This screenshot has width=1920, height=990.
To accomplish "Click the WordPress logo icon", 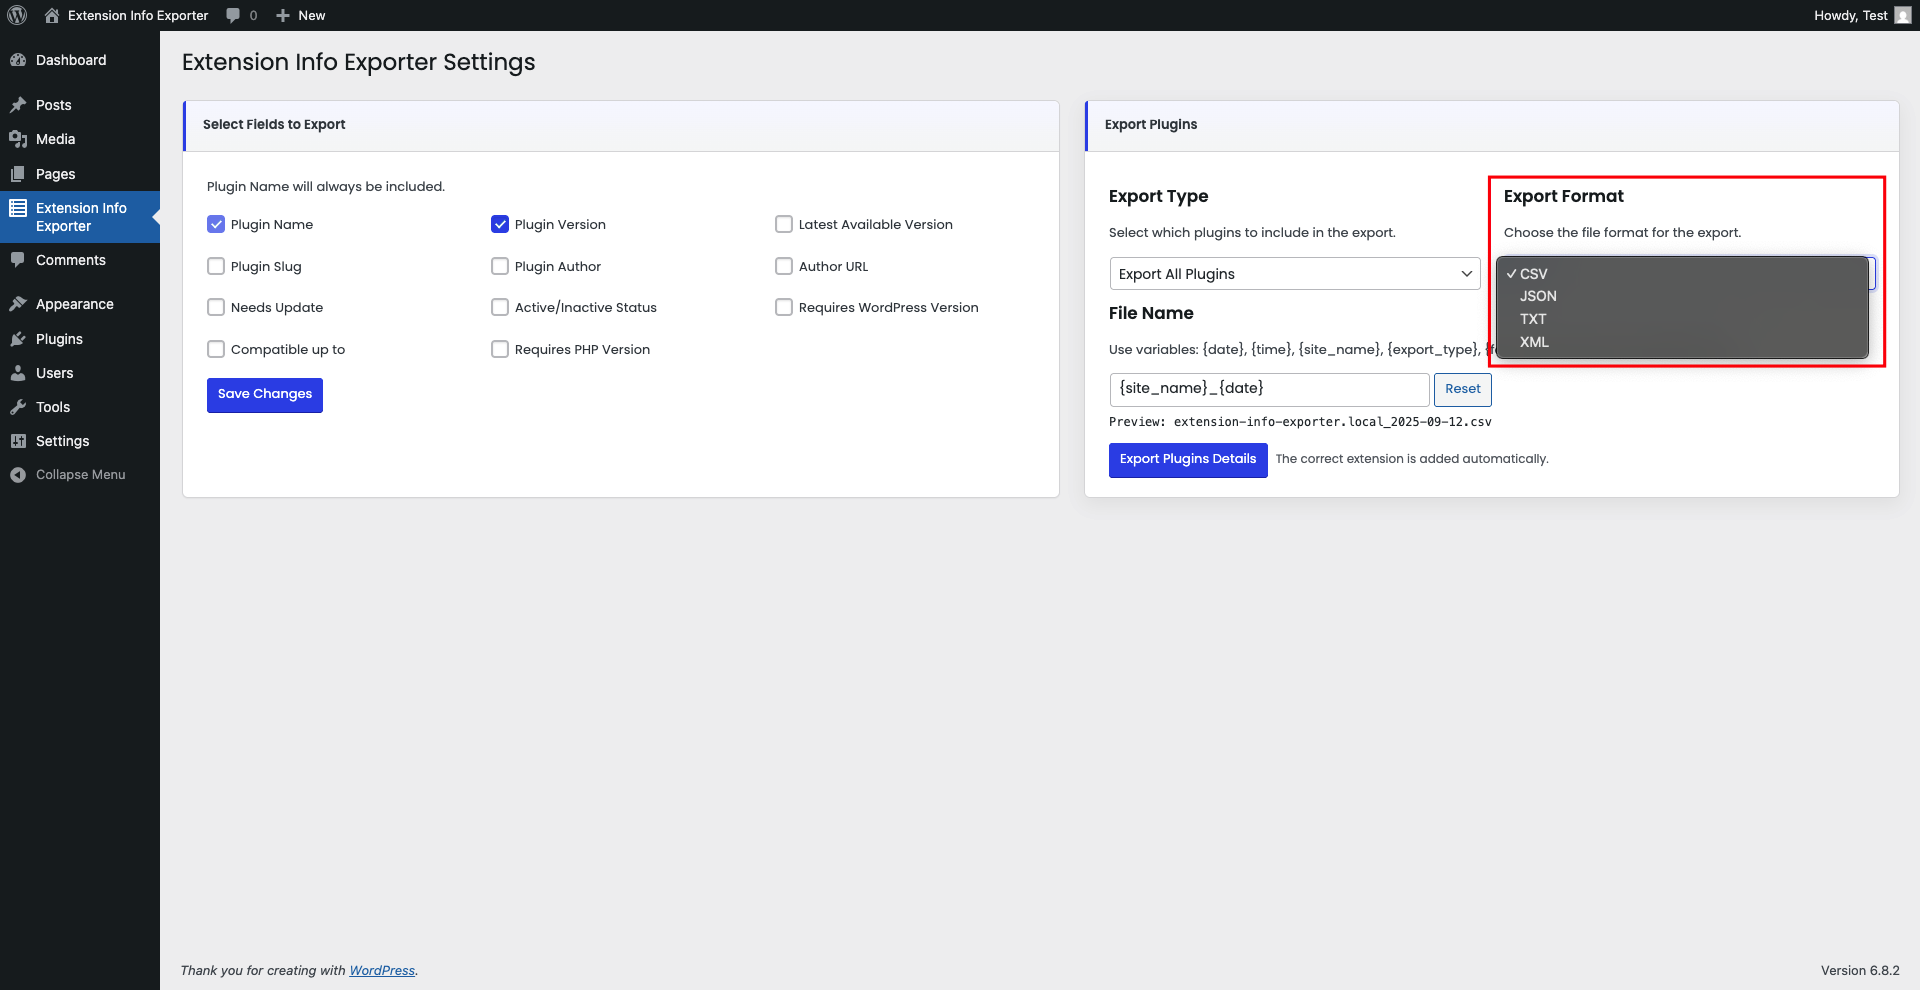I will [17, 15].
